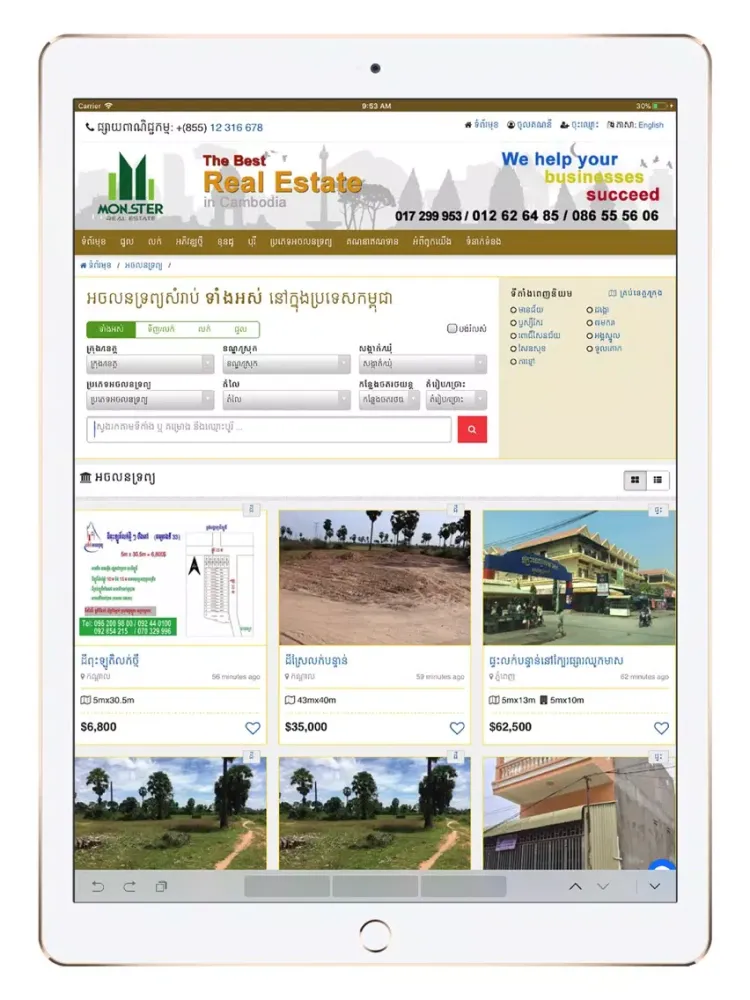Open the sort-by dropdown beside the parking filter
This screenshot has width=750, height=1000.
pos(456,399)
